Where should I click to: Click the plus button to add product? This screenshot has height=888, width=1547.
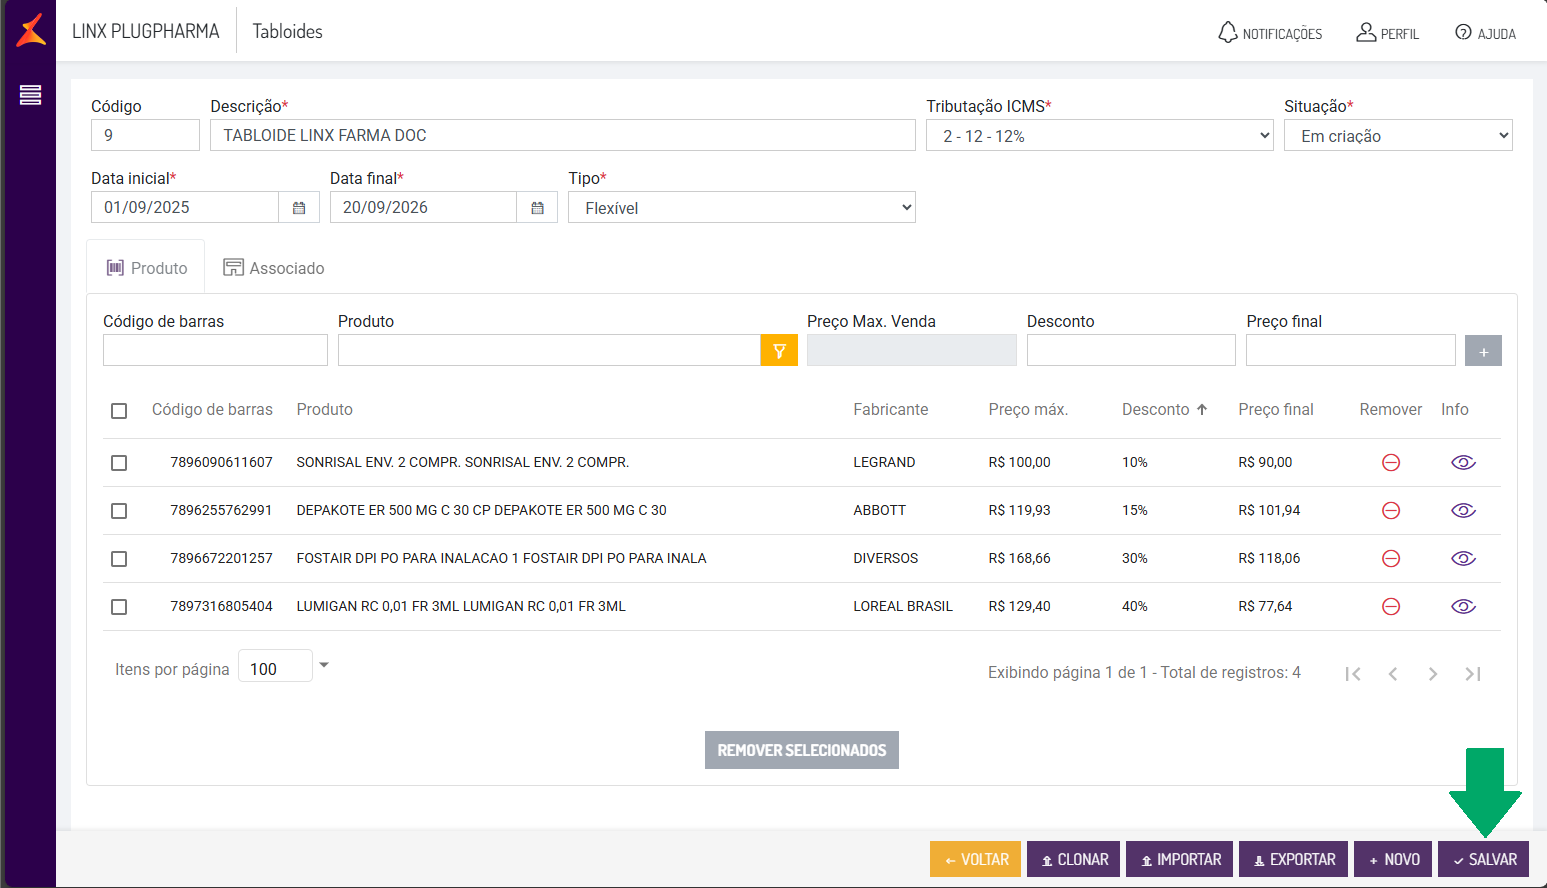pos(1483,350)
